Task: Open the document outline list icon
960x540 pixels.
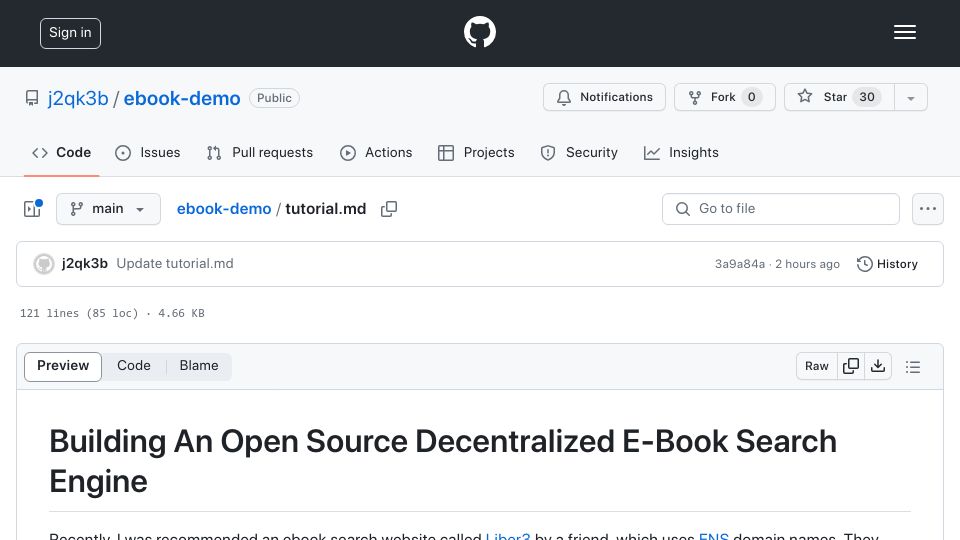Action: (x=913, y=367)
